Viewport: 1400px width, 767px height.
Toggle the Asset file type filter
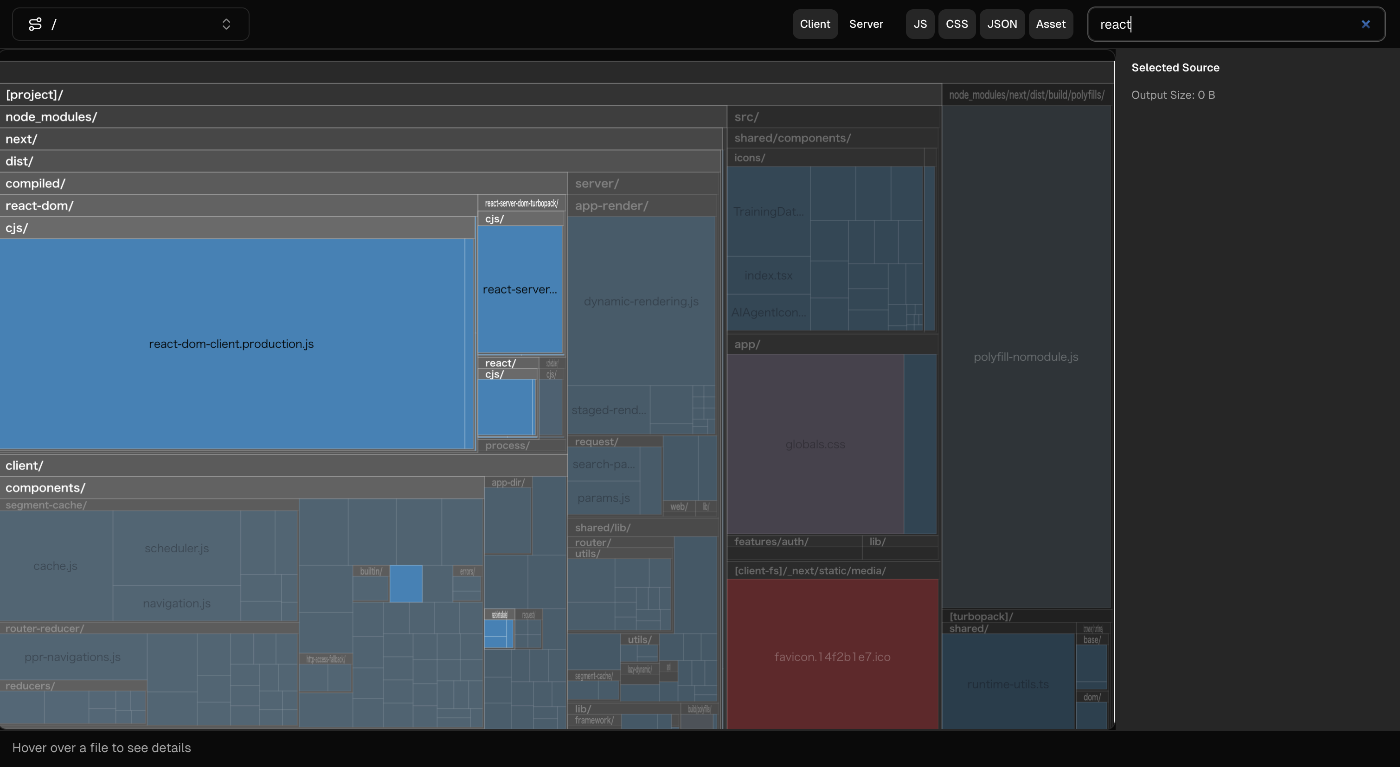pyautogui.click(x=1051, y=24)
